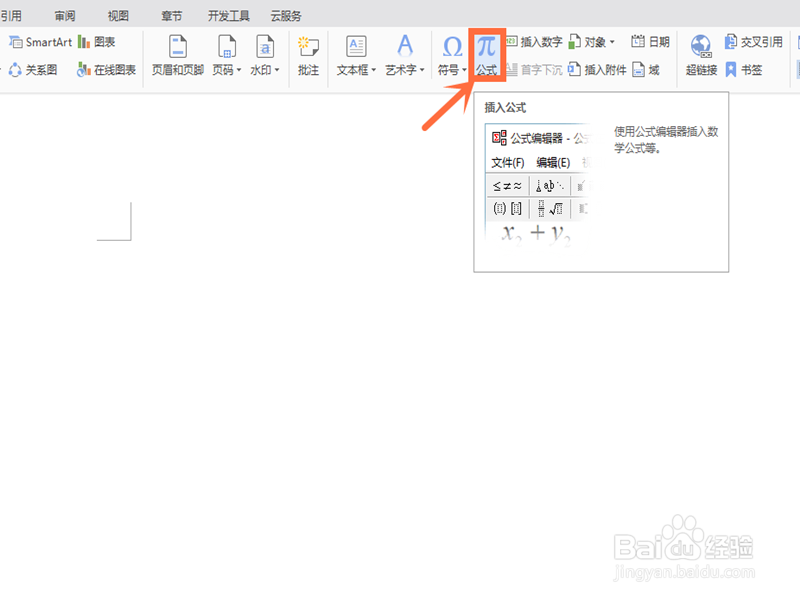Insert a cross-reference (交叉引用)
The width and height of the screenshot is (800, 600).
point(754,42)
